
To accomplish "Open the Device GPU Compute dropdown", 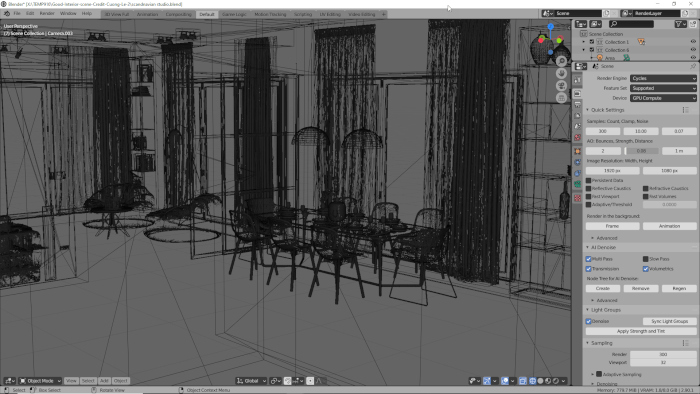I will [663, 98].
